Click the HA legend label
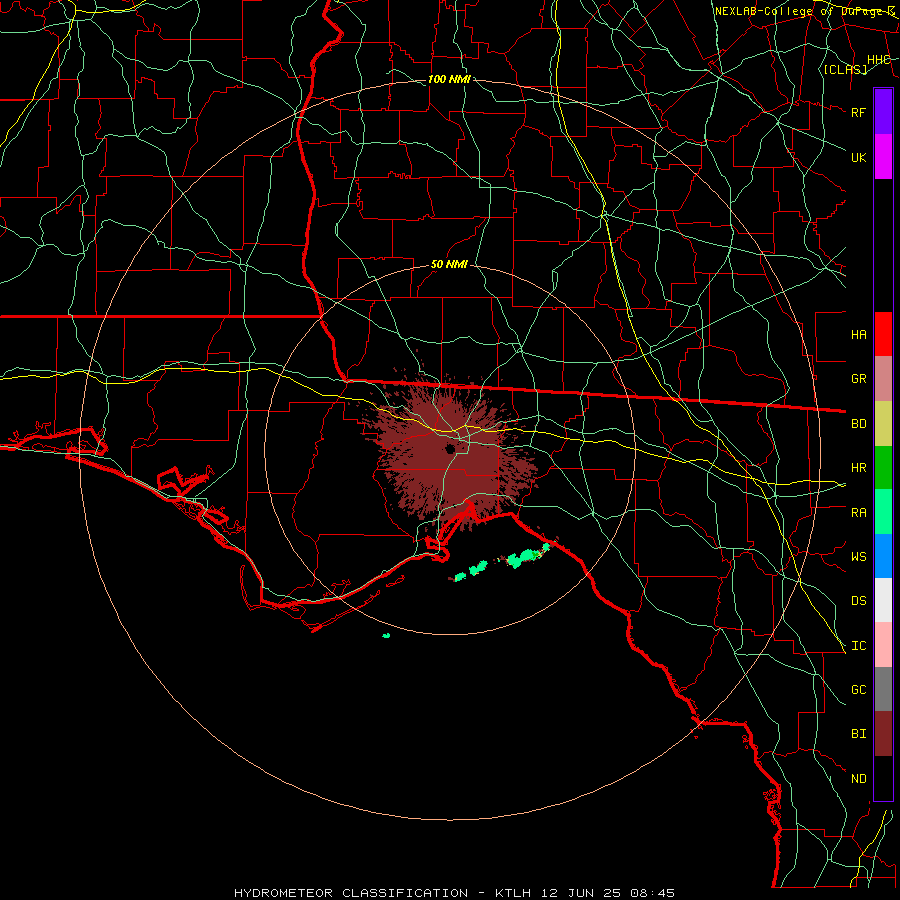The height and width of the screenshot is (900, 900). tap(859, 335)
